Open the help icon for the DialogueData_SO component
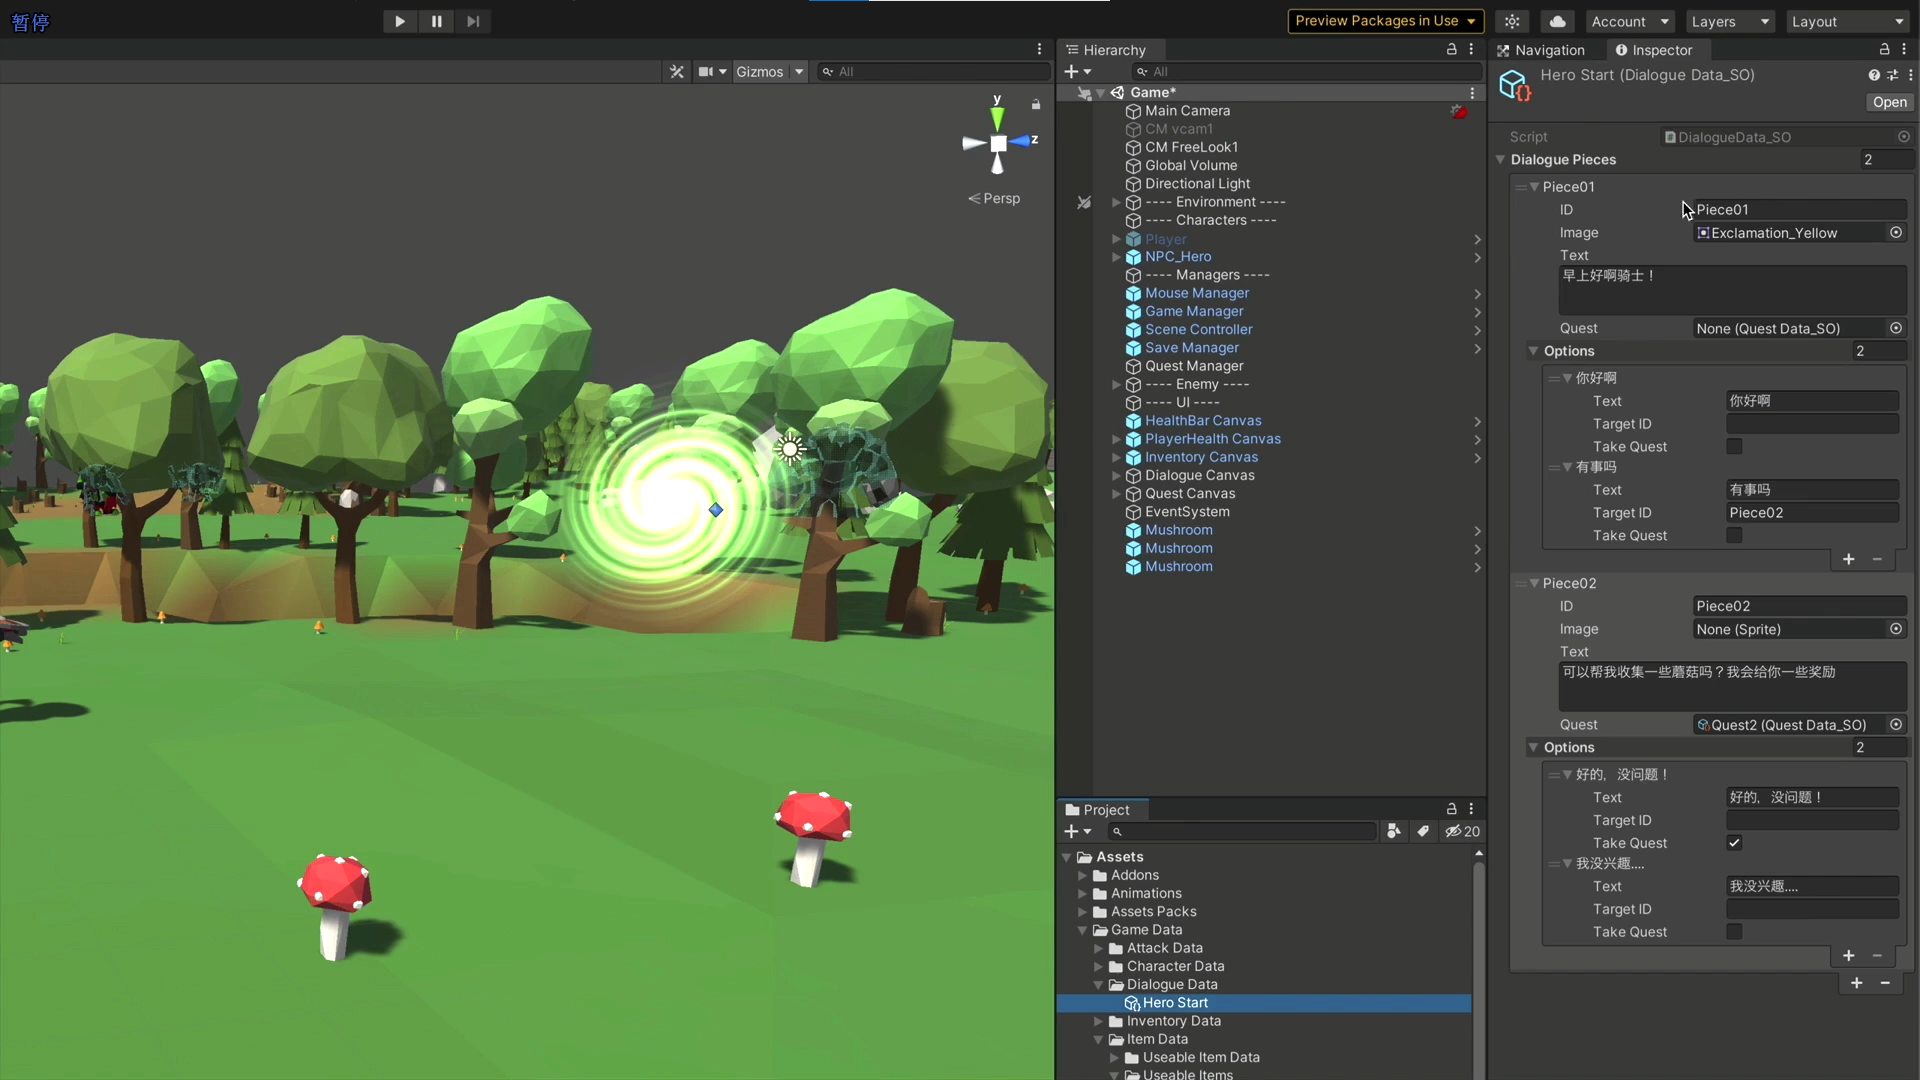The width and height of the screenshot is (1920, 1080). pos(1876,75)
